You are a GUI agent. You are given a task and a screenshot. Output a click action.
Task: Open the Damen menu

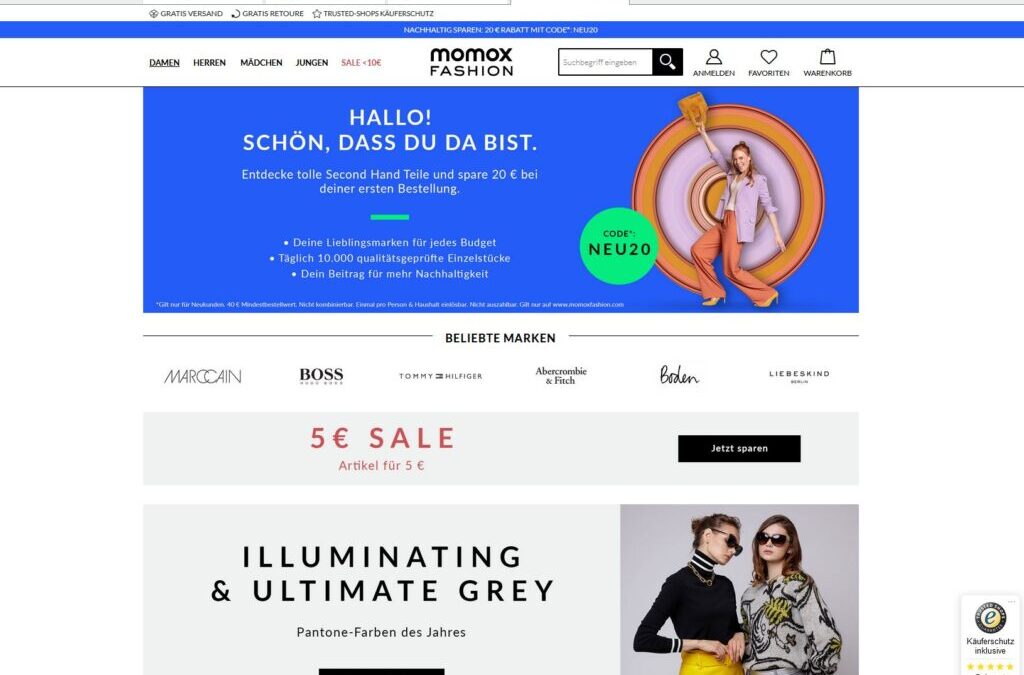point(164,63)
